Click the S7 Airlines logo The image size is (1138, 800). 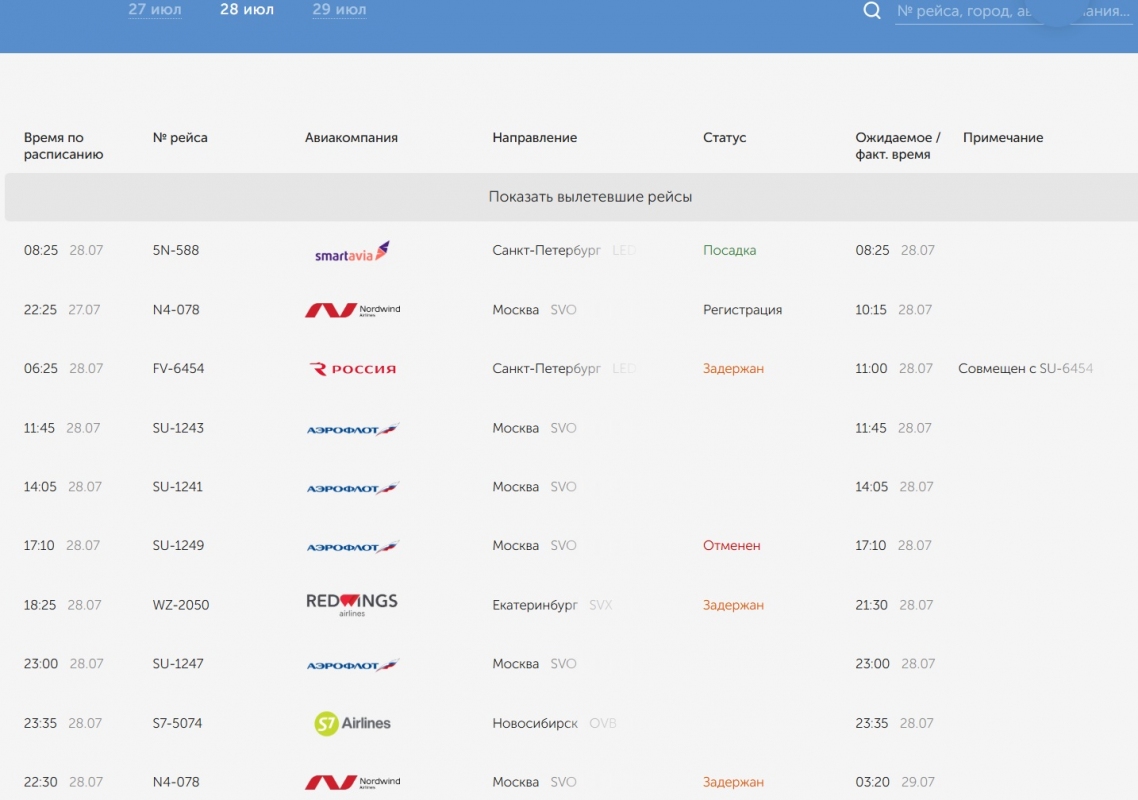click(x=352, y=723)
